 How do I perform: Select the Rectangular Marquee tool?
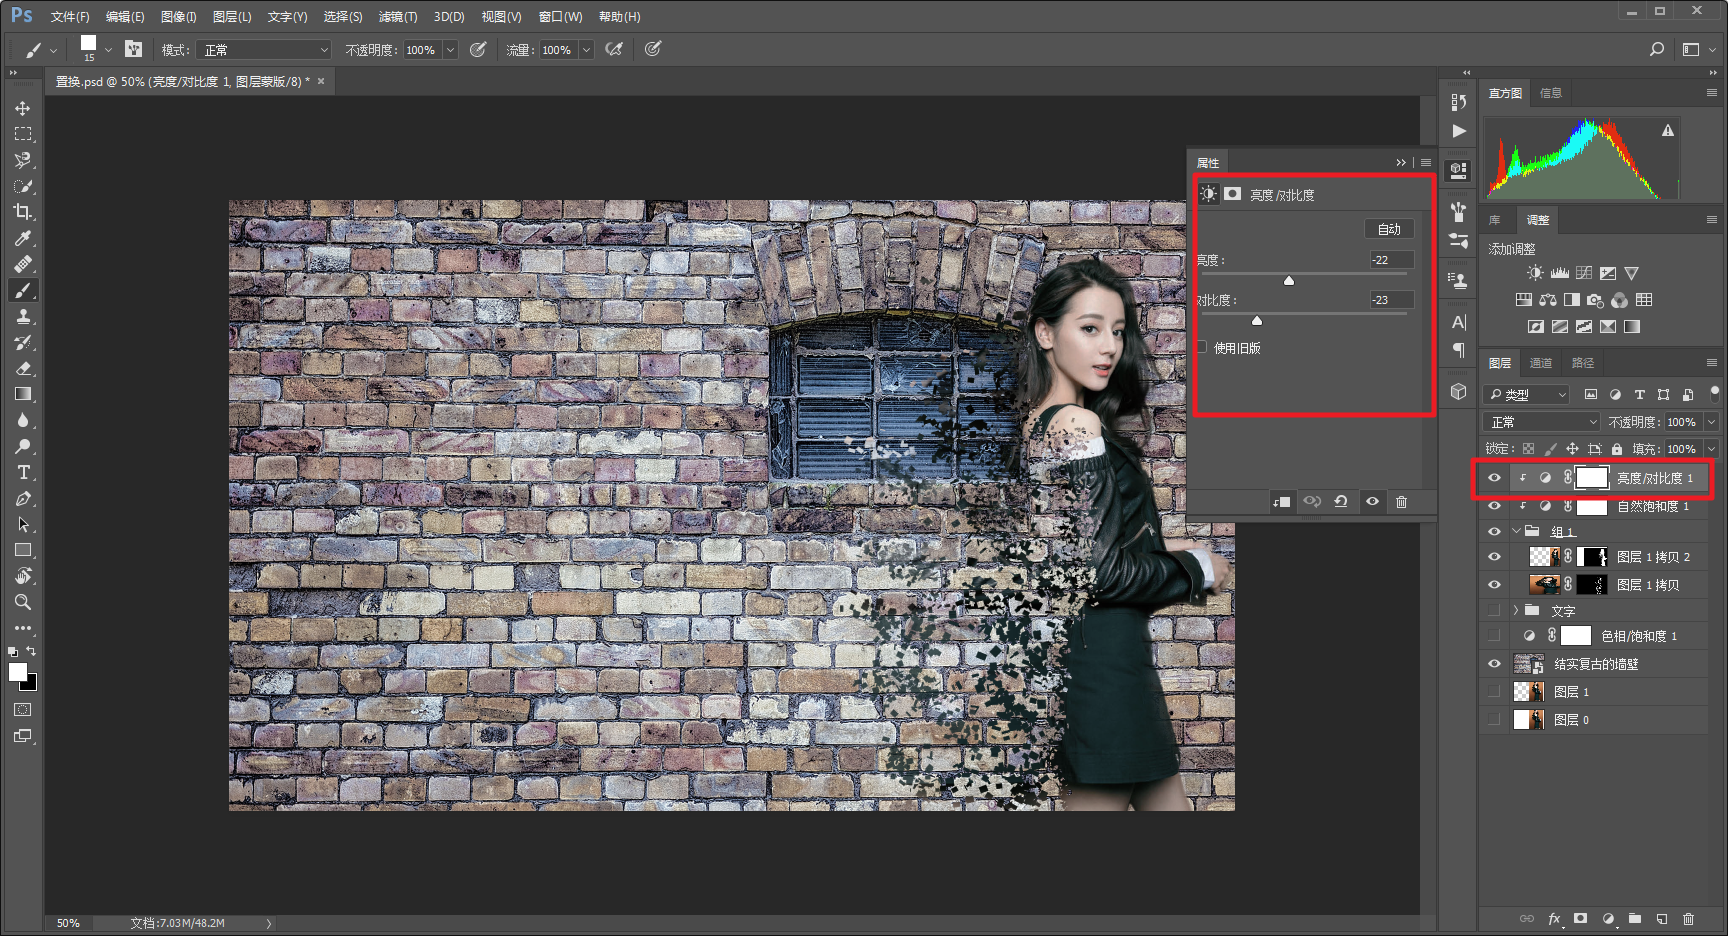[22, 134]
